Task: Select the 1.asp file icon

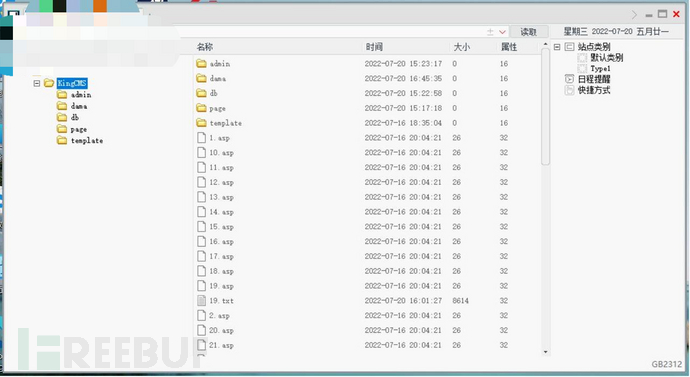Action: pos(202,138)
